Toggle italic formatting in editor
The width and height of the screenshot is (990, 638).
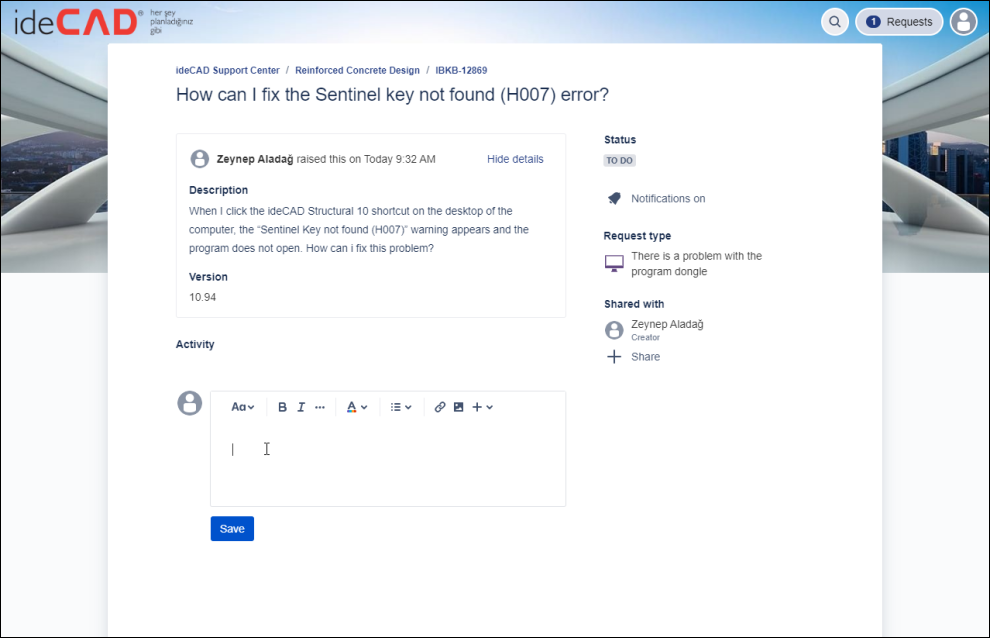[x=301, y=407]
